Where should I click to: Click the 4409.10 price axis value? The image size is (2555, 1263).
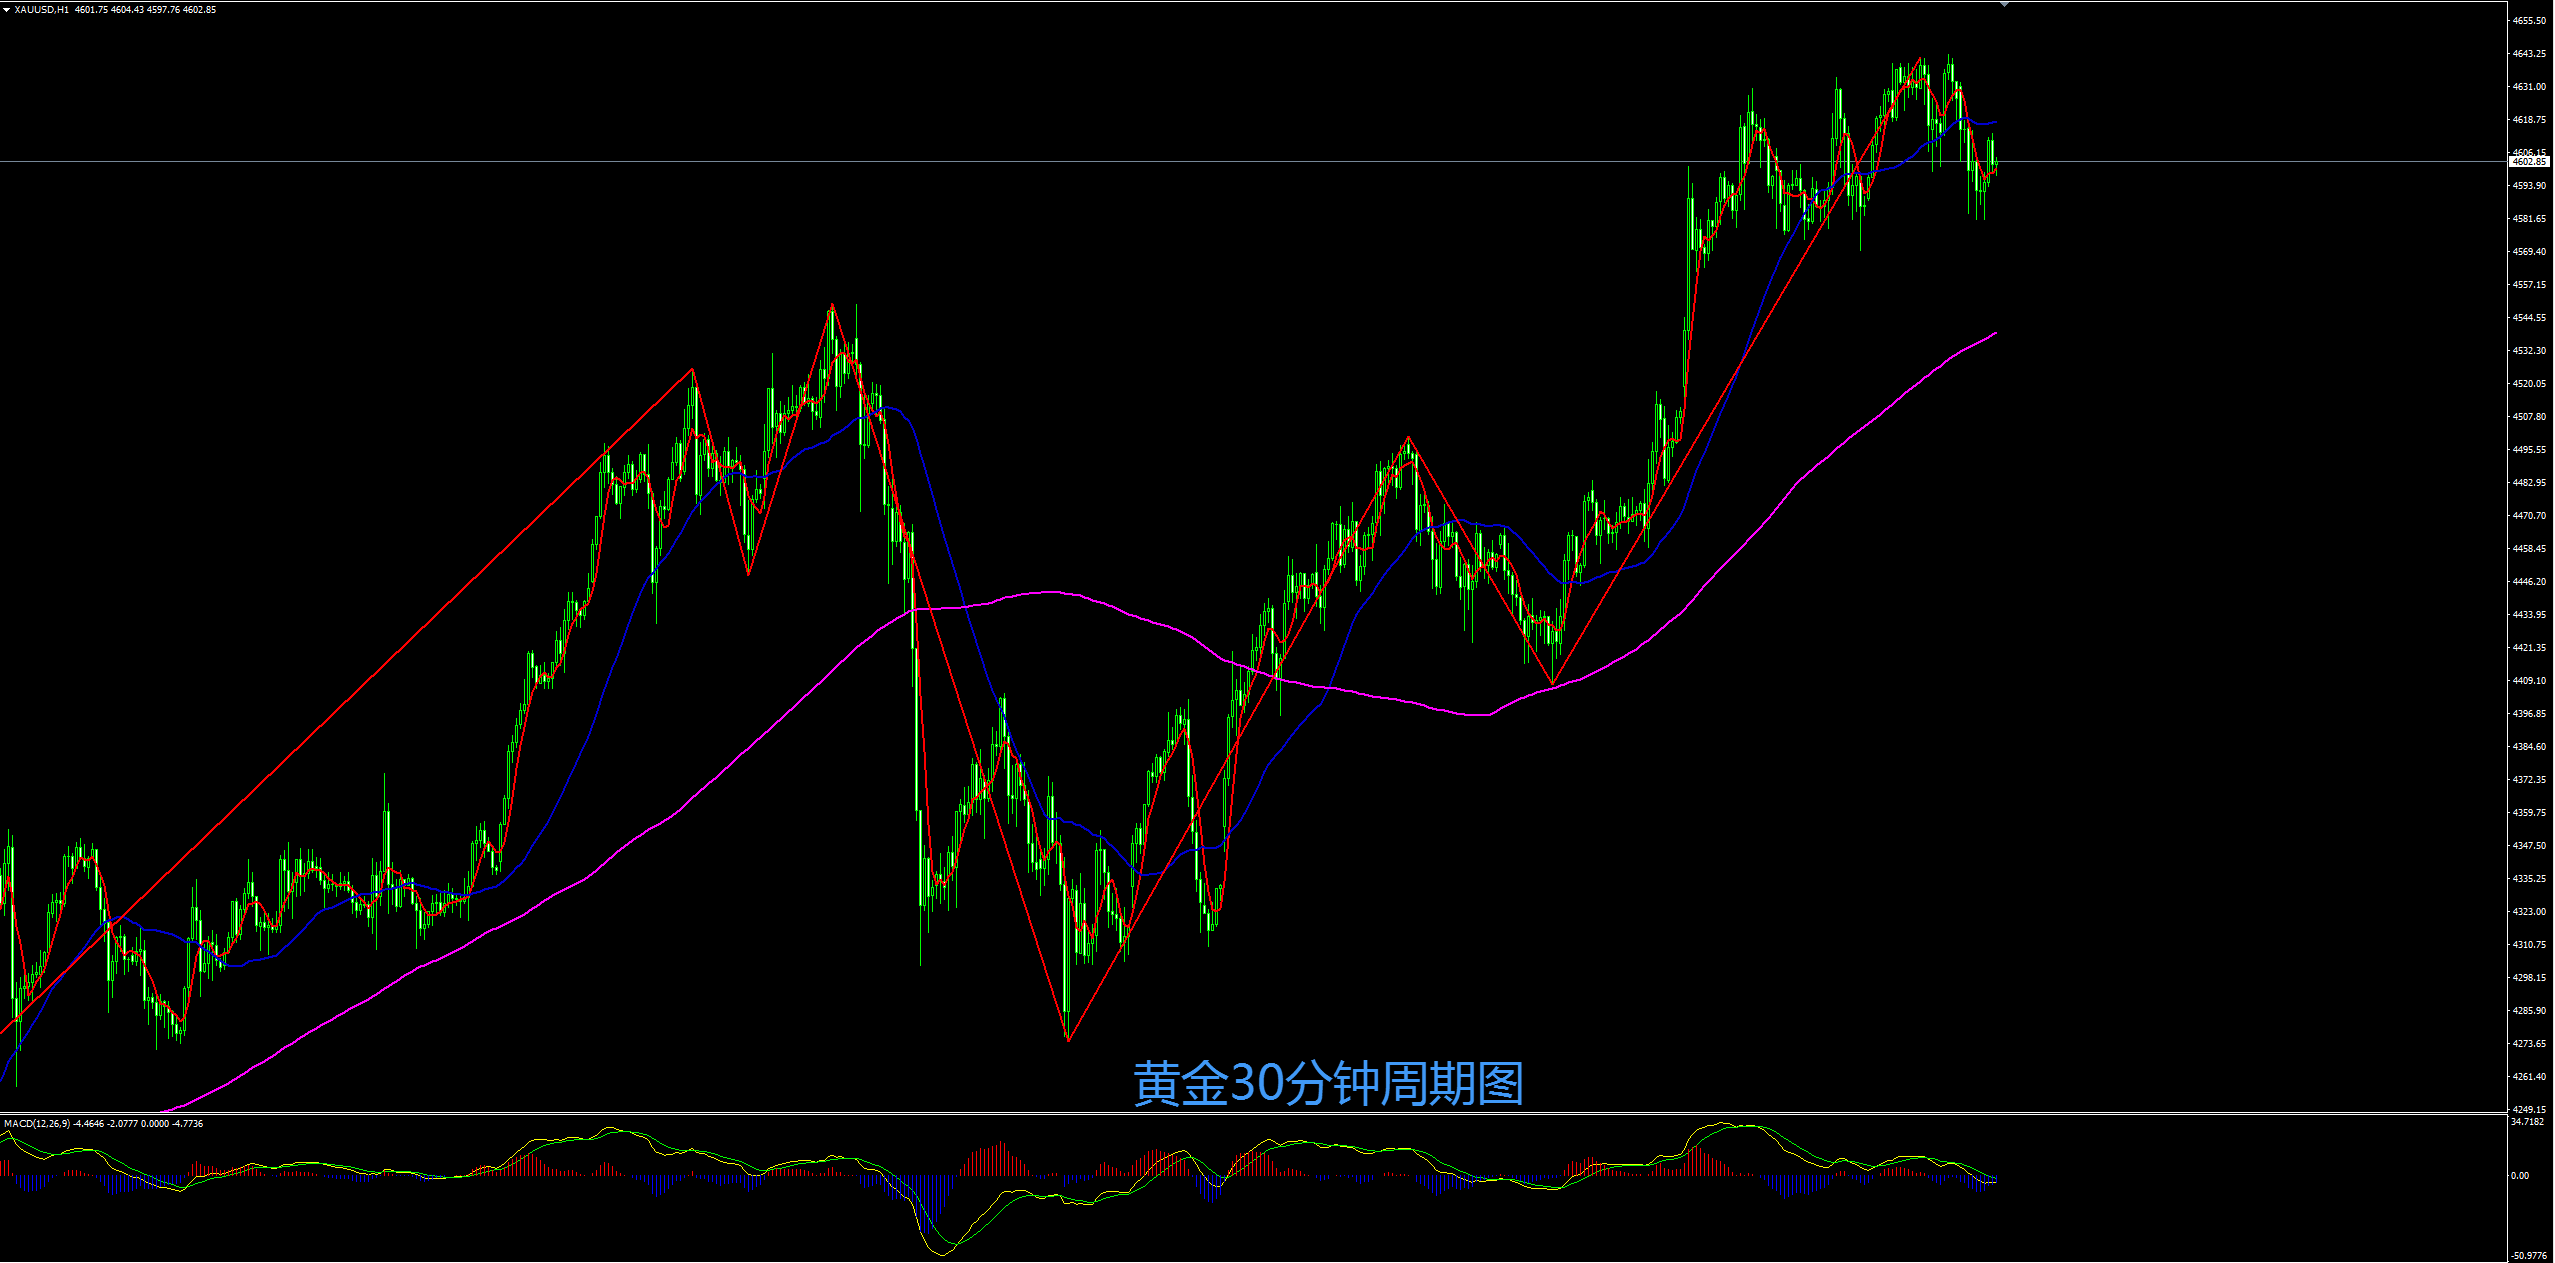coord(2529,681)
